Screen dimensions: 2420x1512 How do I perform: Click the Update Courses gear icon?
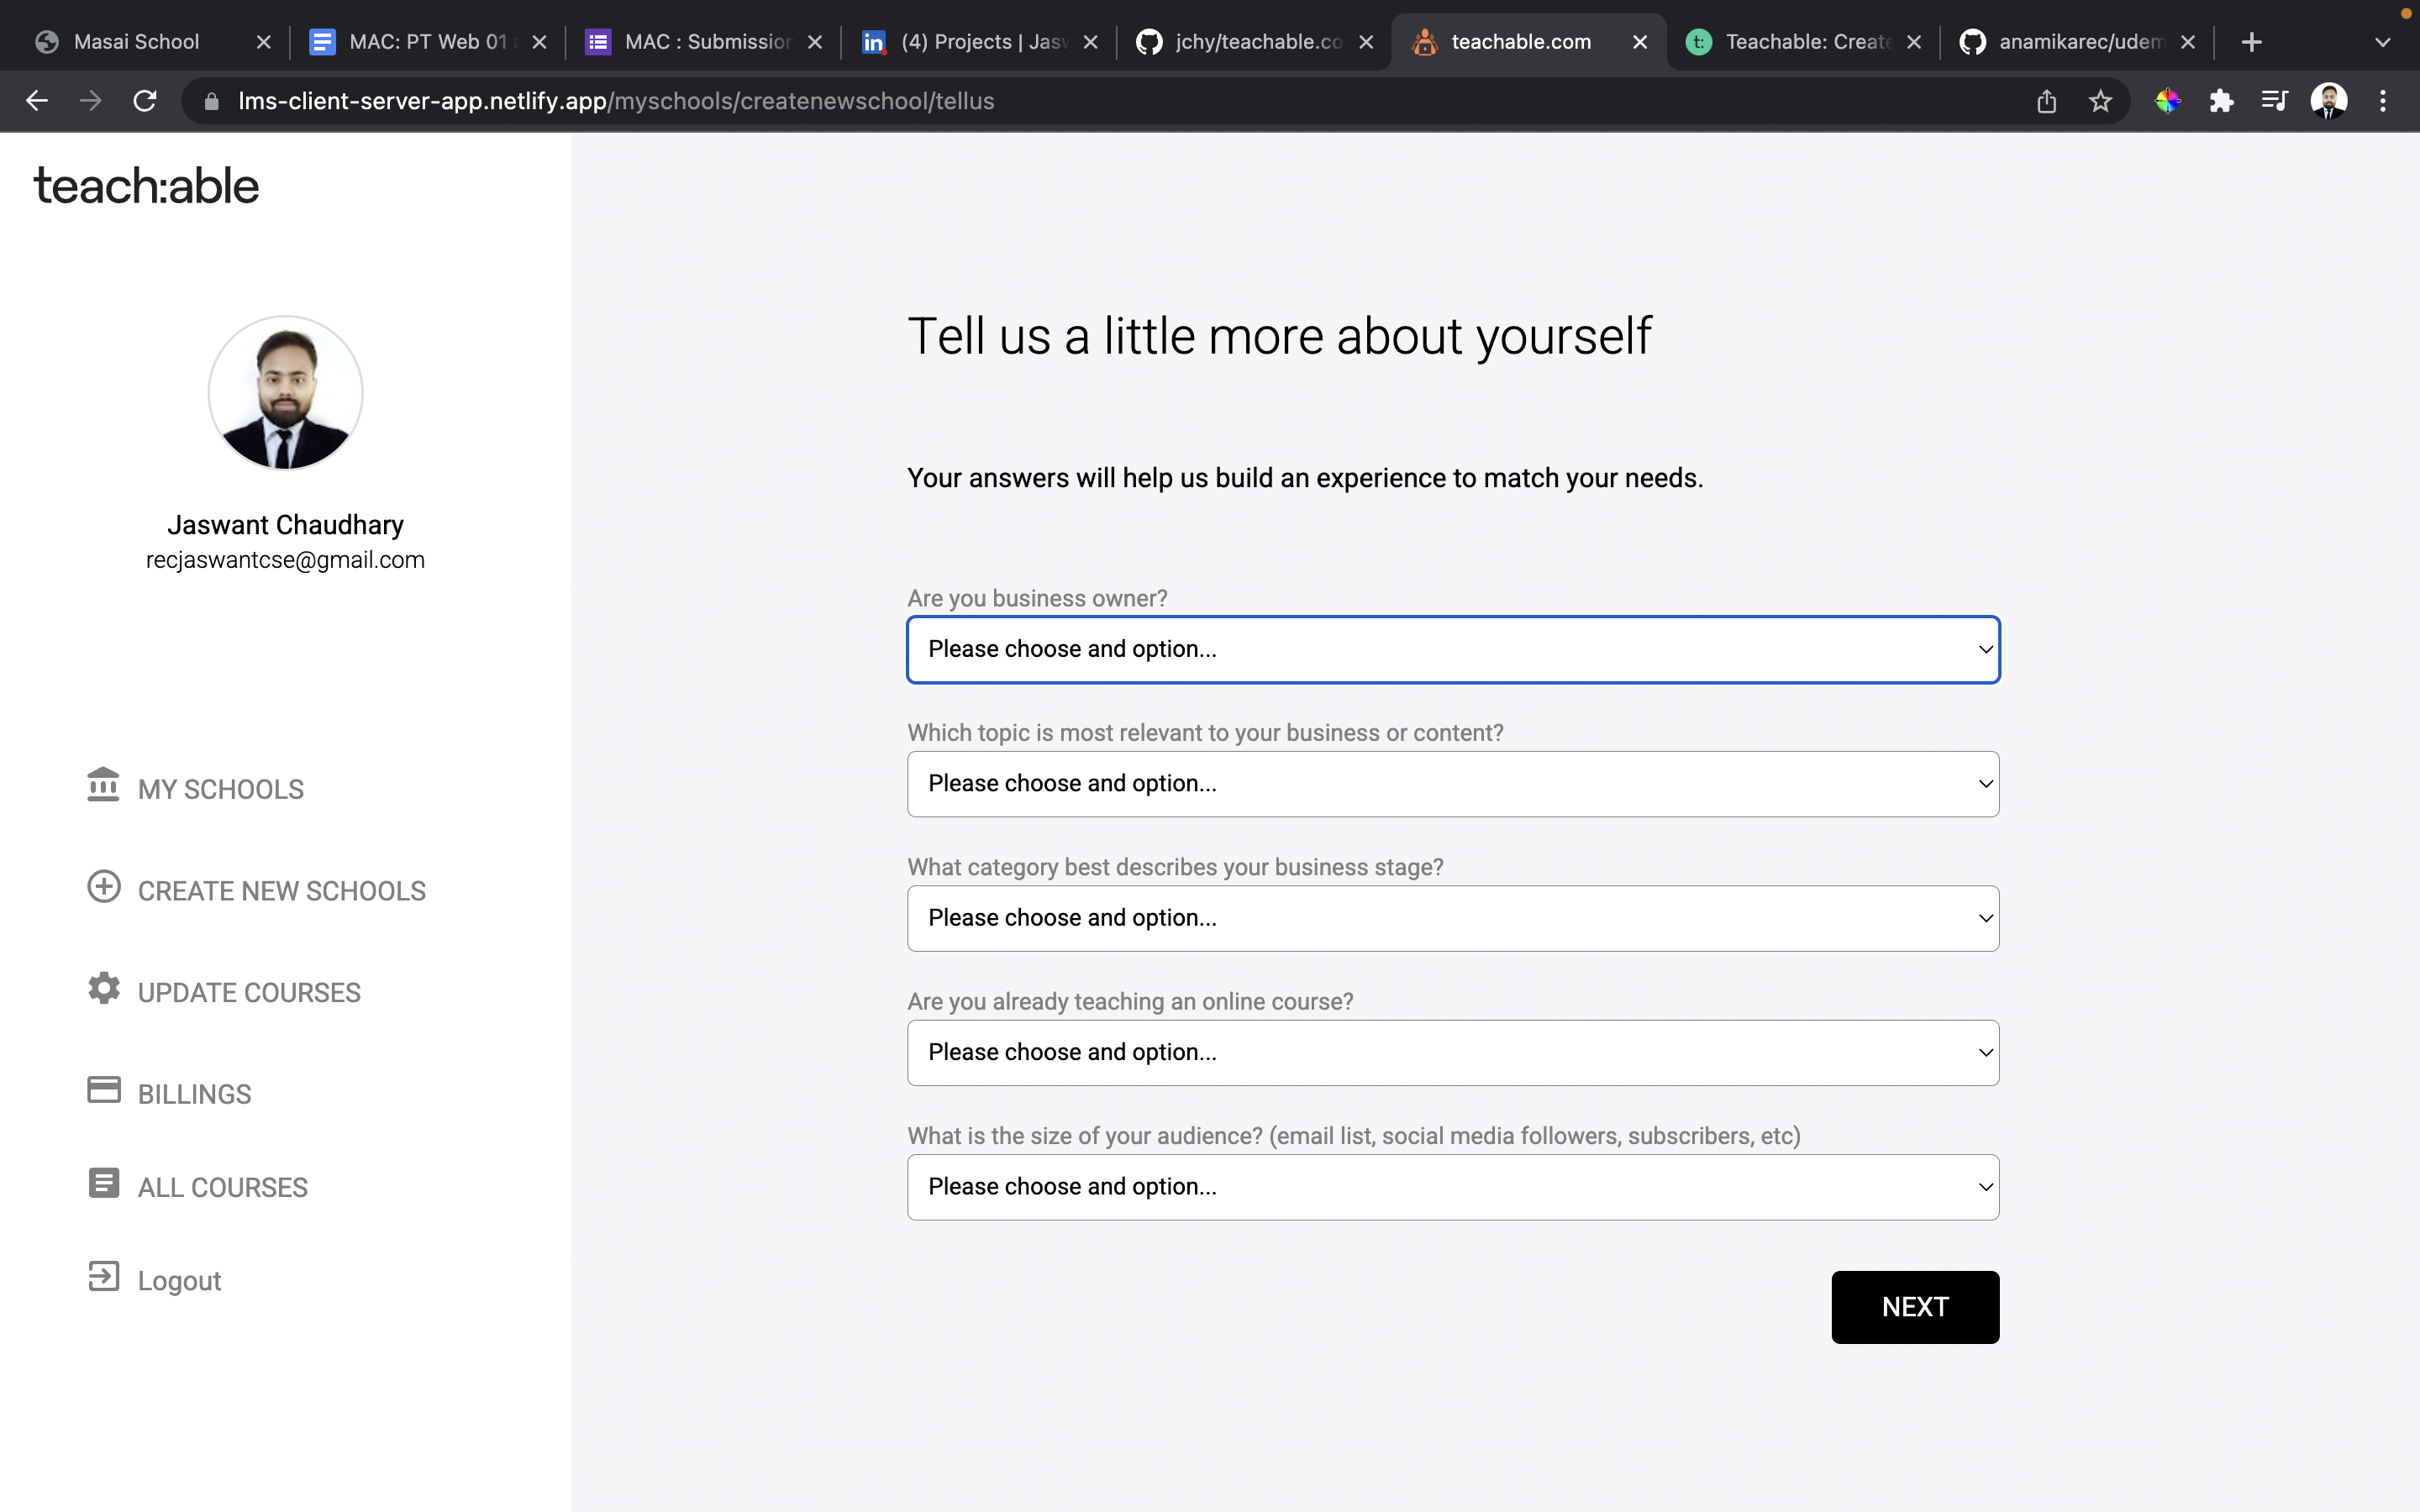pos(104,989)
